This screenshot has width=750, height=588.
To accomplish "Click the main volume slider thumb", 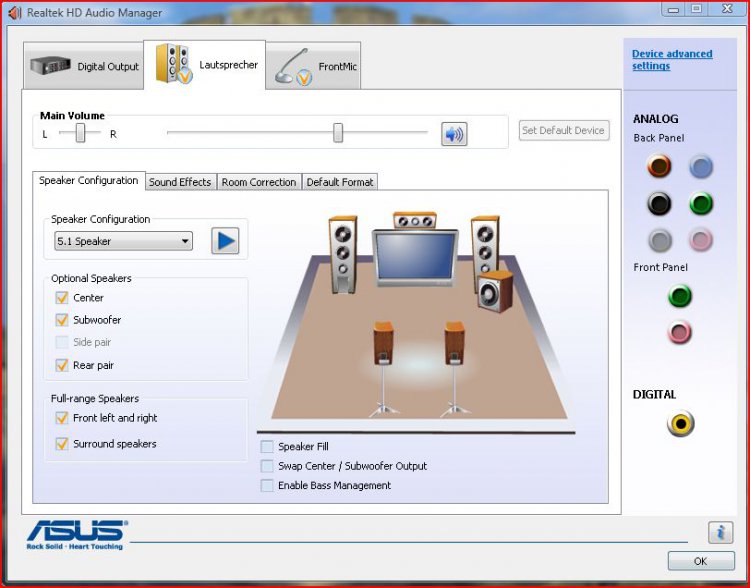I will point(338,133).
